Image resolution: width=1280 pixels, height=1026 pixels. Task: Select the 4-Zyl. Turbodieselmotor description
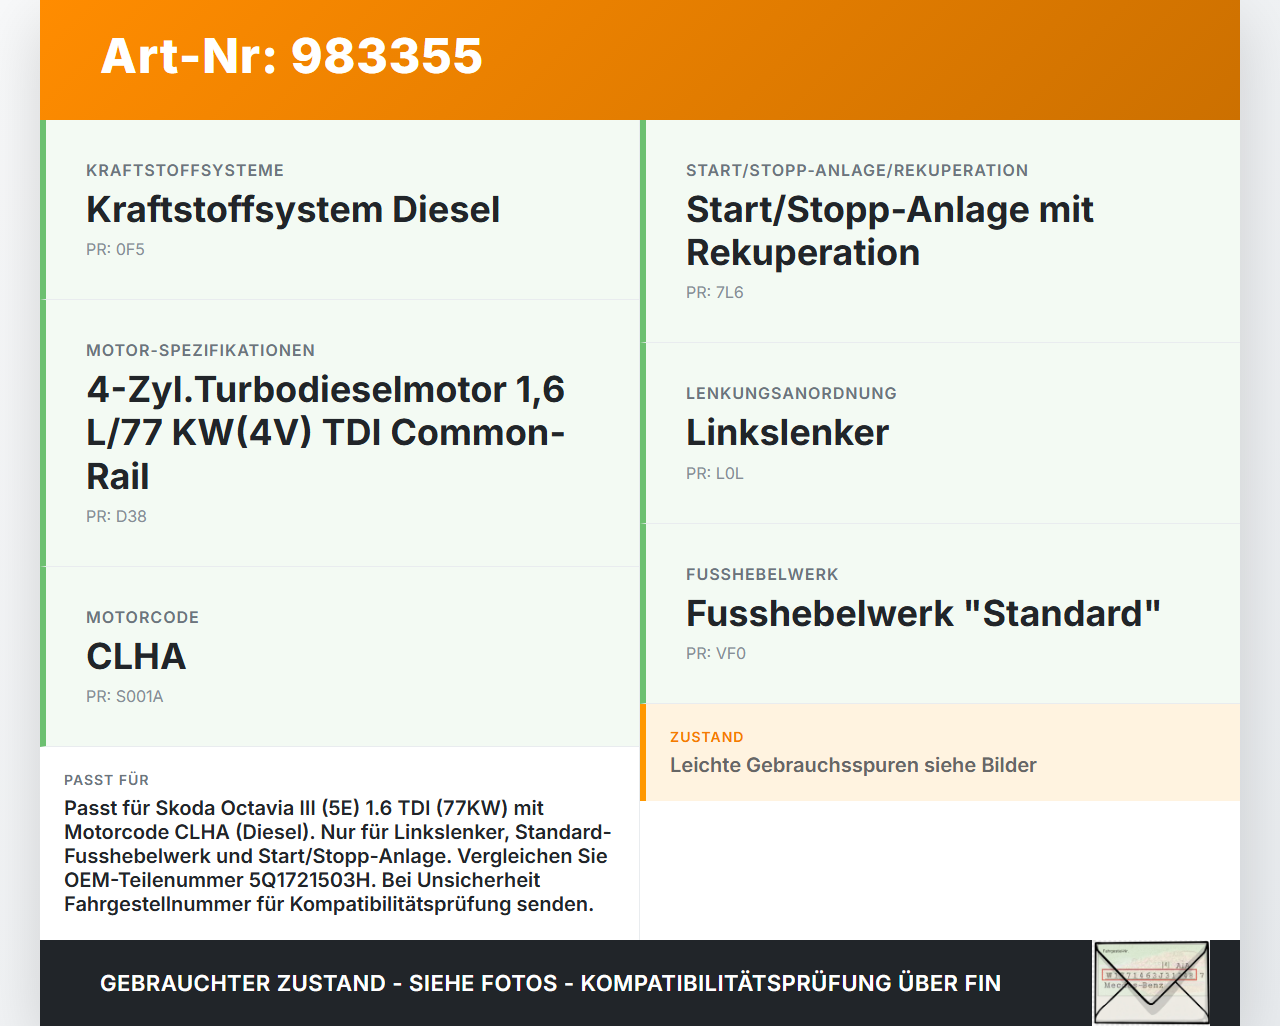(x=326, y=433)
